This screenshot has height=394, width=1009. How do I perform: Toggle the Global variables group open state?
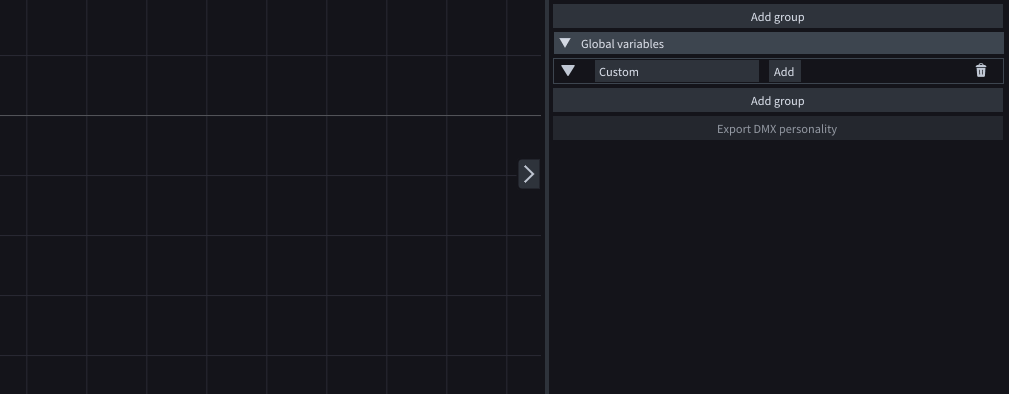click(x=565, y=43)
